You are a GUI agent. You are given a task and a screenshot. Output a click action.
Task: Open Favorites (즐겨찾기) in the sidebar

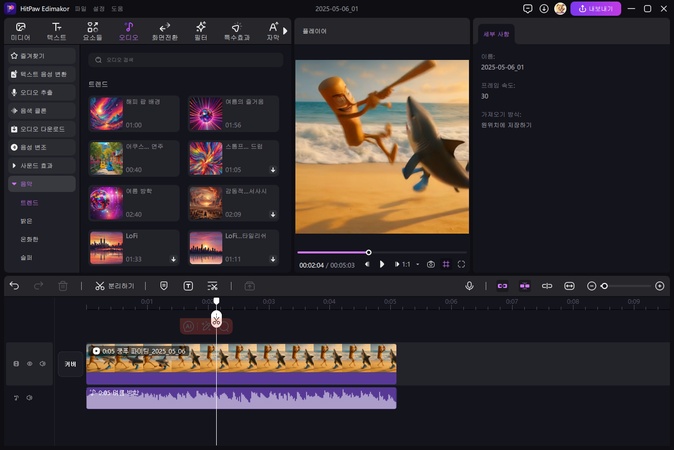tap(42, 56)
